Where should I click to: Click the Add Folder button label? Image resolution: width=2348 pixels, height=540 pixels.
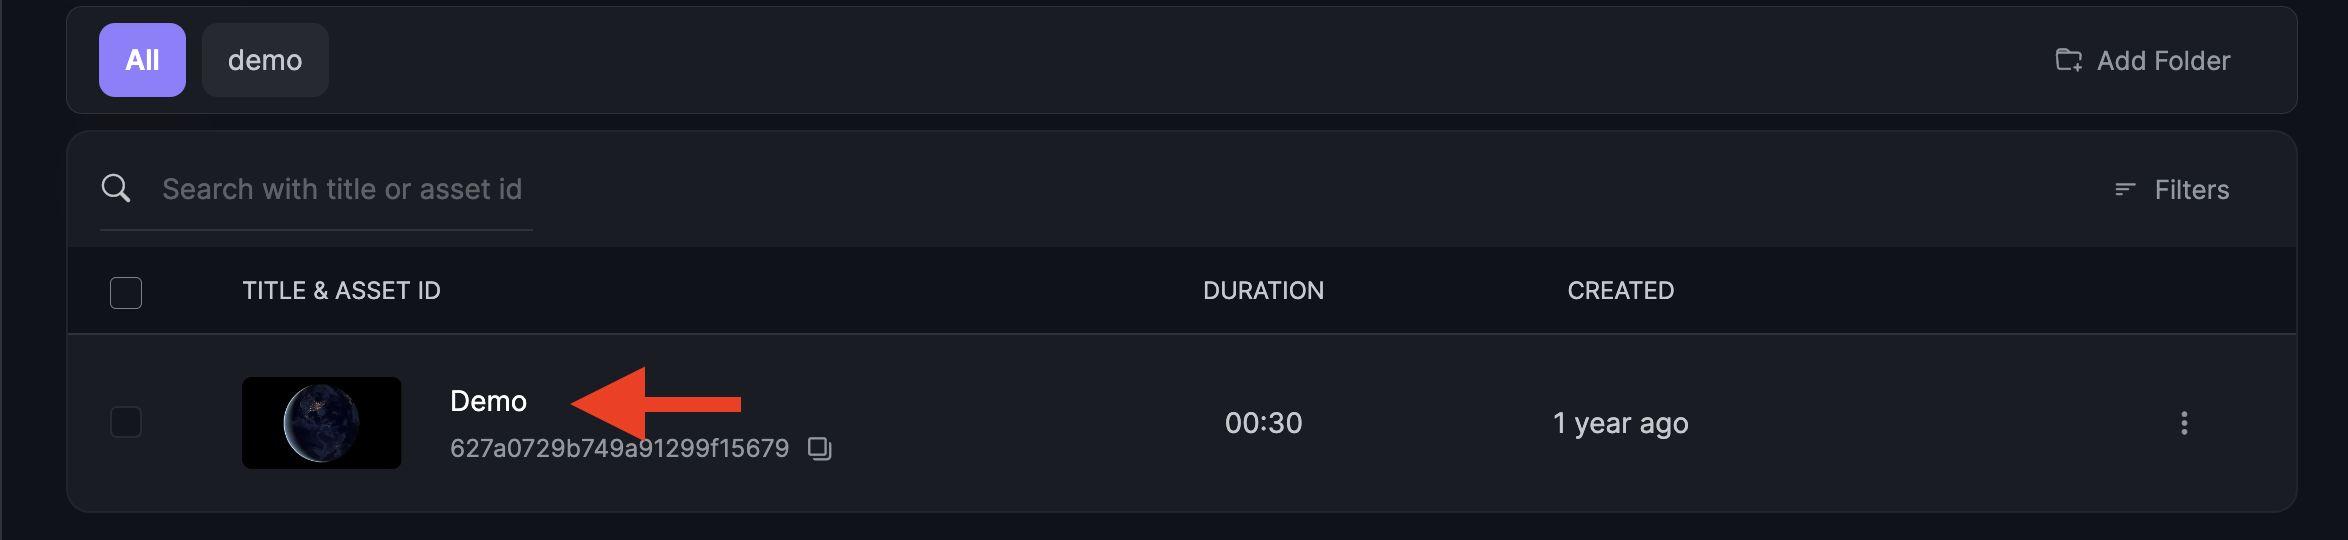tap(2164, 61)
